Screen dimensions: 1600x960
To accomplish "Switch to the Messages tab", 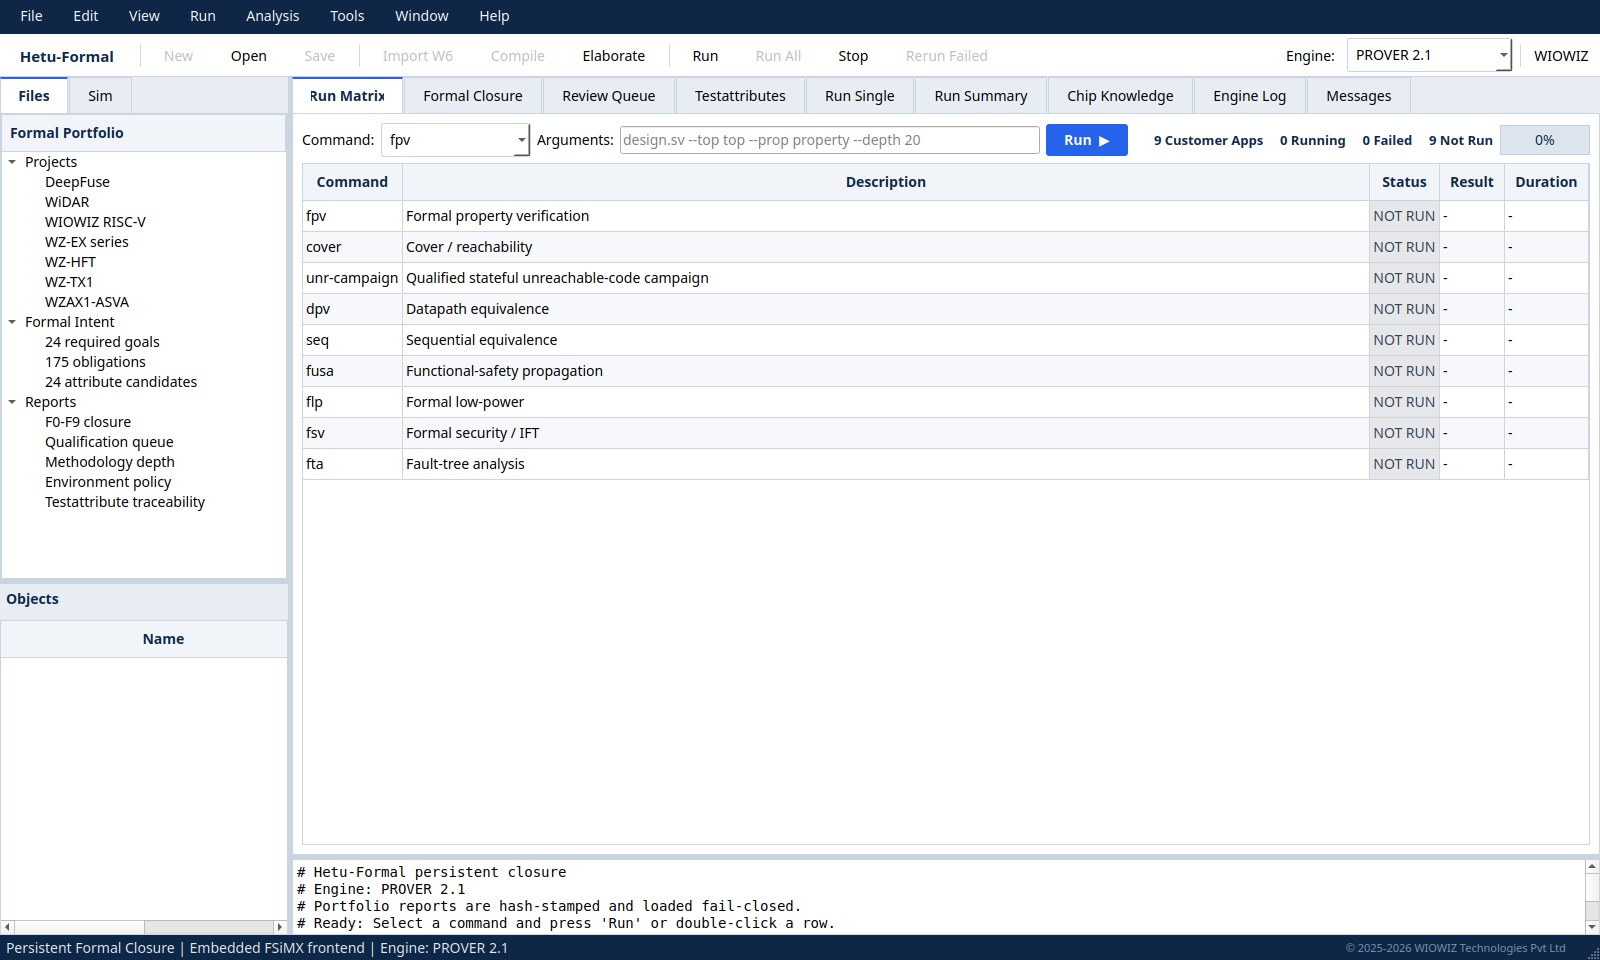I will point(1359,96).
